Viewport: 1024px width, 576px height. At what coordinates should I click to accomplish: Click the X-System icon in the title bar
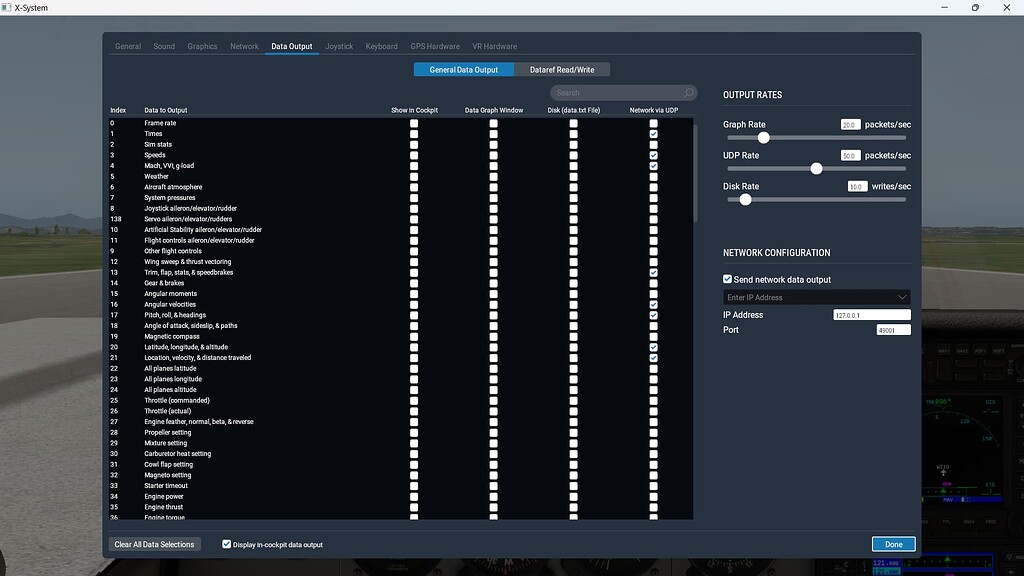(9, 8)
